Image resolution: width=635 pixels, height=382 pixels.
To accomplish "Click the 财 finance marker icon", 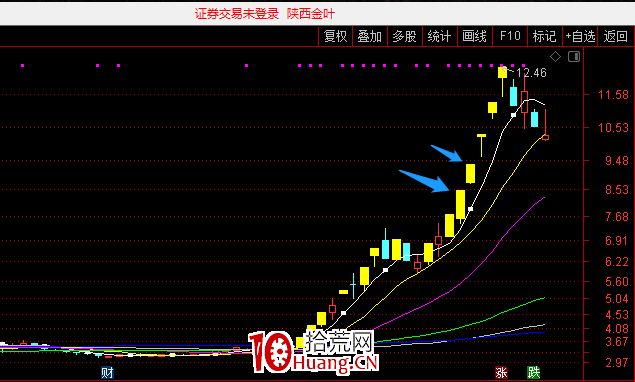I will [x=107, y=372].
